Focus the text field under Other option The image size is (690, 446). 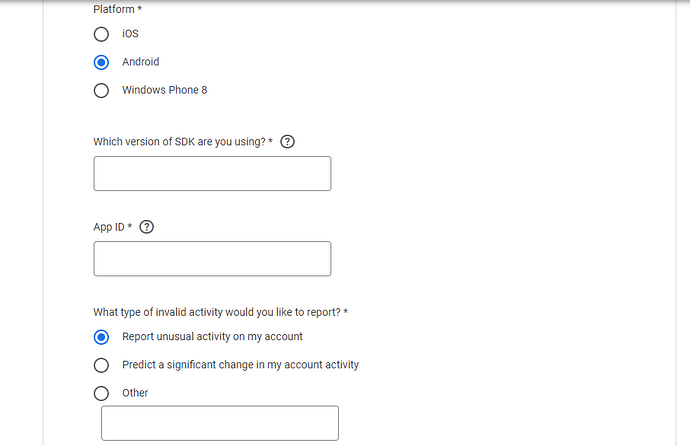click(220, 423)
